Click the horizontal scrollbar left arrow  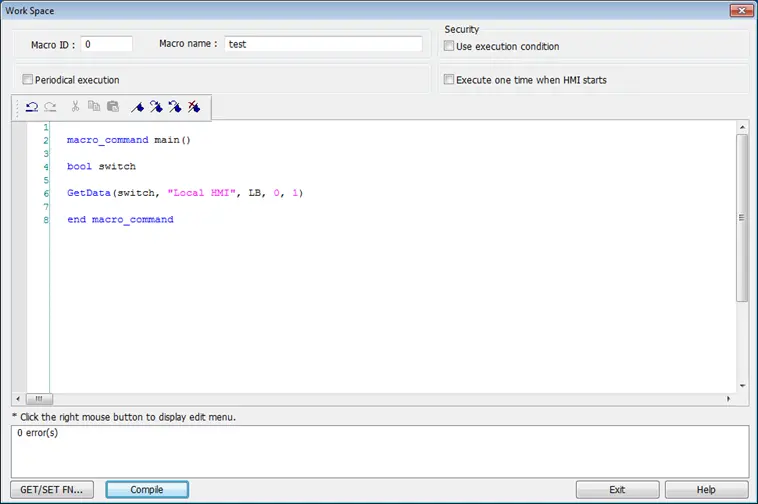(18, 399)
